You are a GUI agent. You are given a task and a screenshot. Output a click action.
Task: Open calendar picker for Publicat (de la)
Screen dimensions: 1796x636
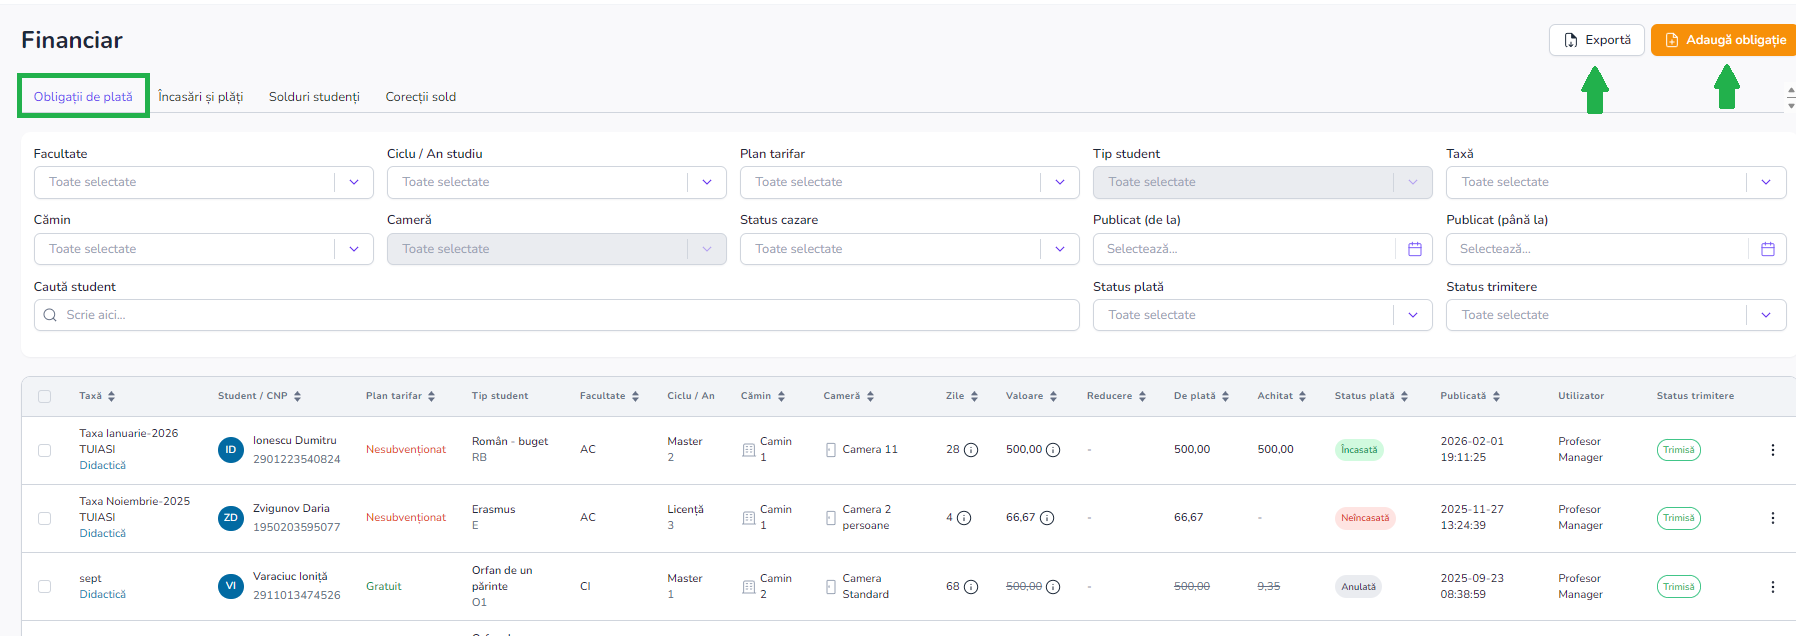coord(1414,249)
